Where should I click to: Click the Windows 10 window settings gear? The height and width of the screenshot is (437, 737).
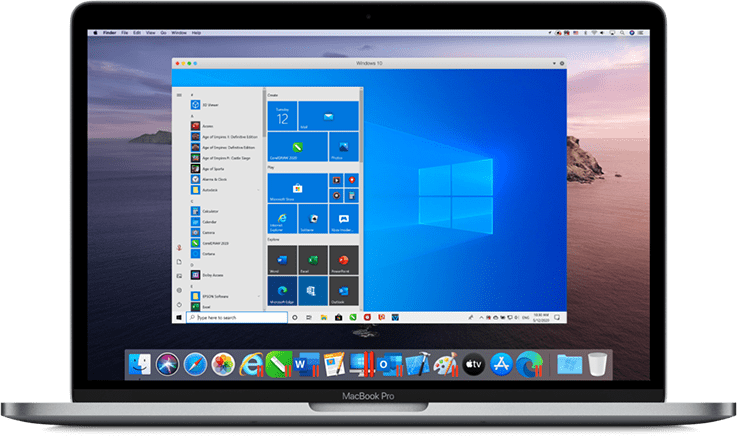[x=562, y=63]
